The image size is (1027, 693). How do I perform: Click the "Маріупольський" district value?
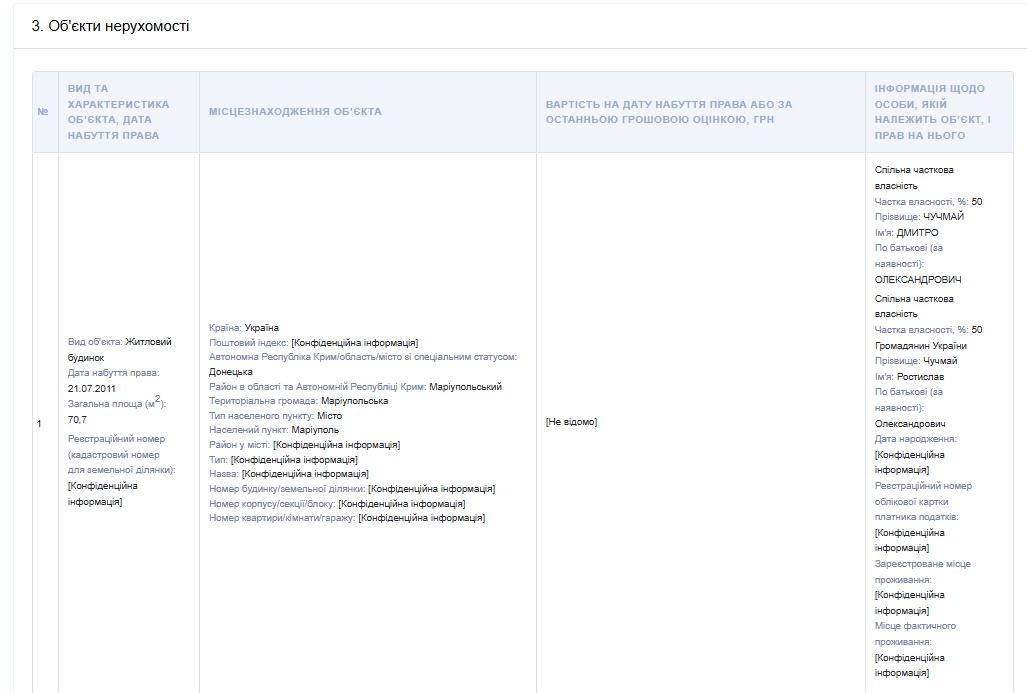[465, 387]
